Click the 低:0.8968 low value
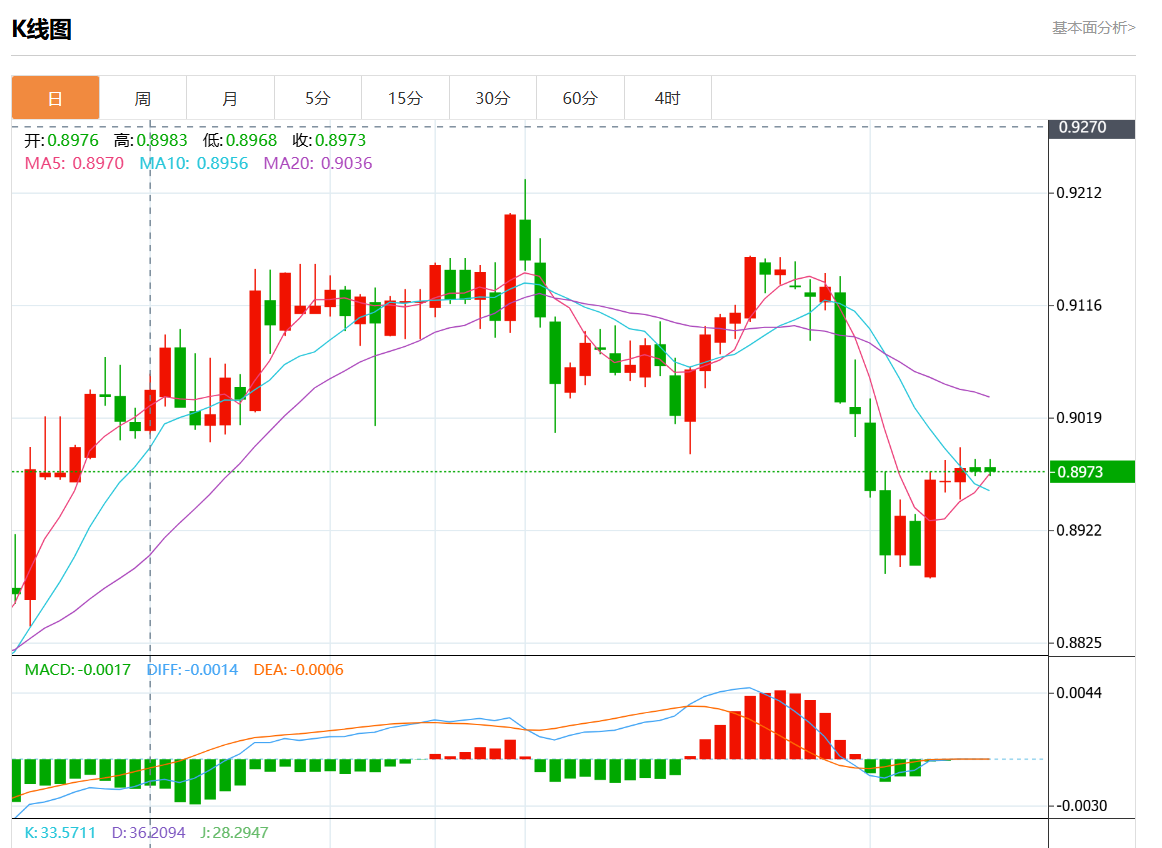The height and width of the screenshot is (848, 1162). point(240,140)
